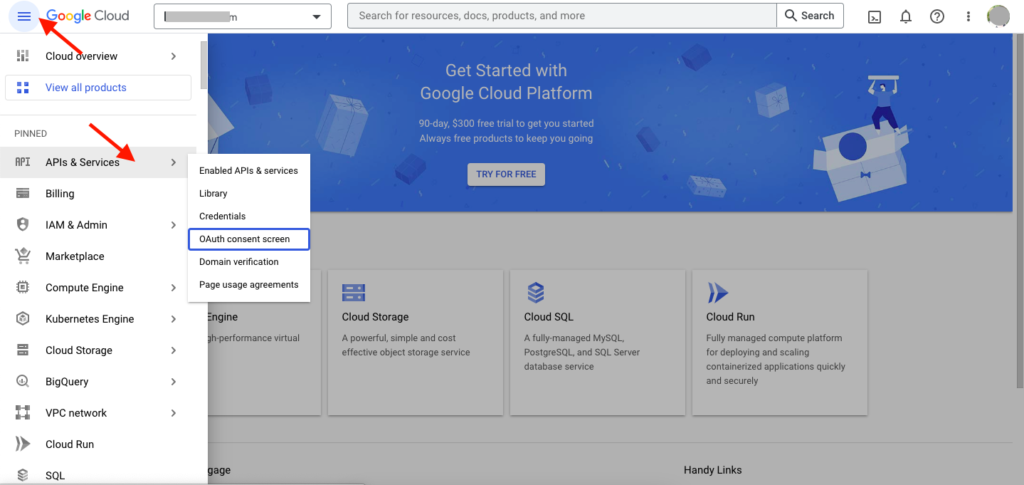Click the hamburger navigation menu icon
Image resolution: width=1024 pixels, height=485 pixels.
click(24, 16)
